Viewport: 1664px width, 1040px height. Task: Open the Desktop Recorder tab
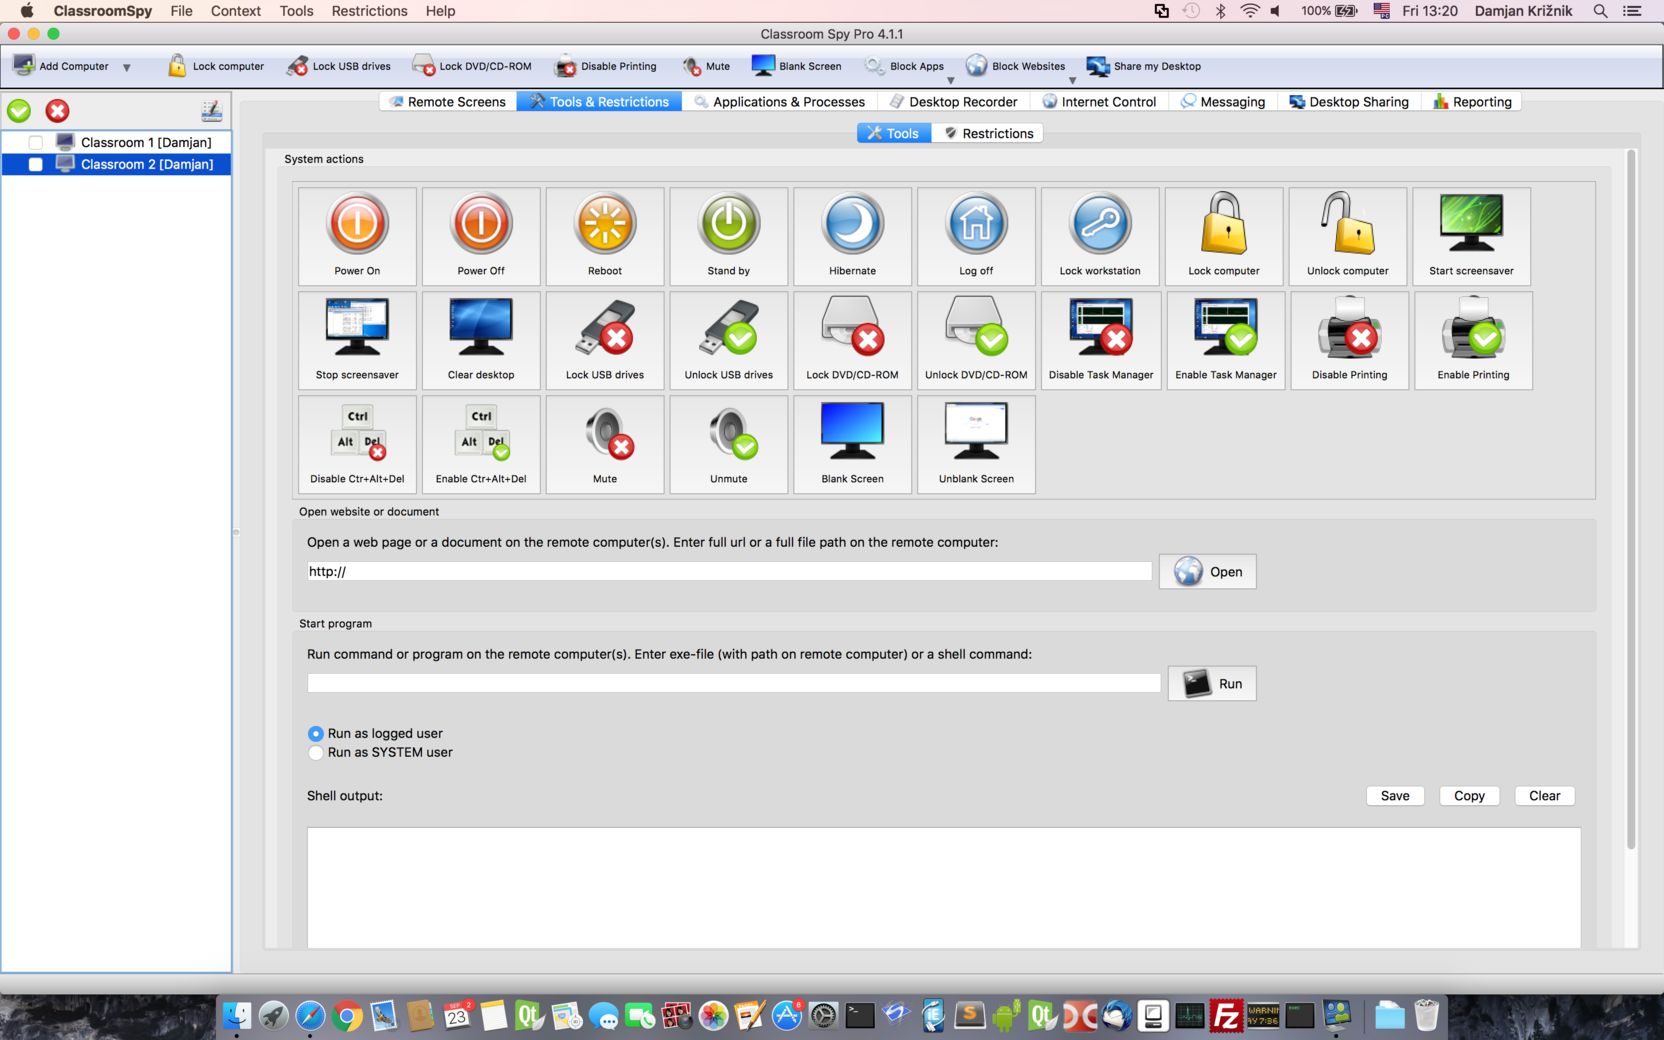[953, 102]
